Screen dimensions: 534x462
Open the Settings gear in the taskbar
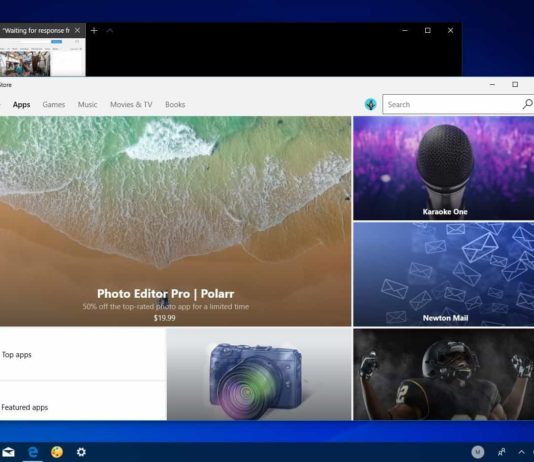81,452
